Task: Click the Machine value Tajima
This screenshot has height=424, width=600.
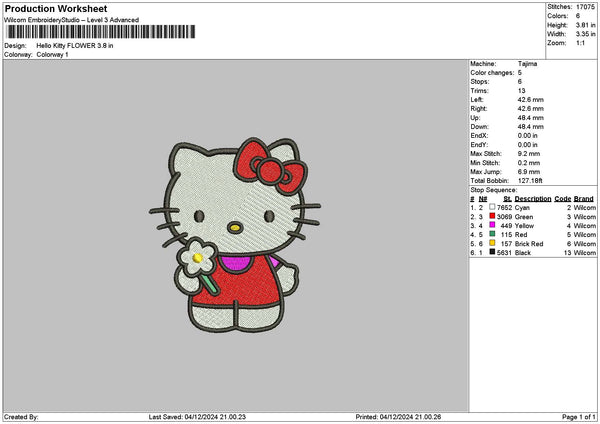Action: pyautogui.click(x=527, y=64)
